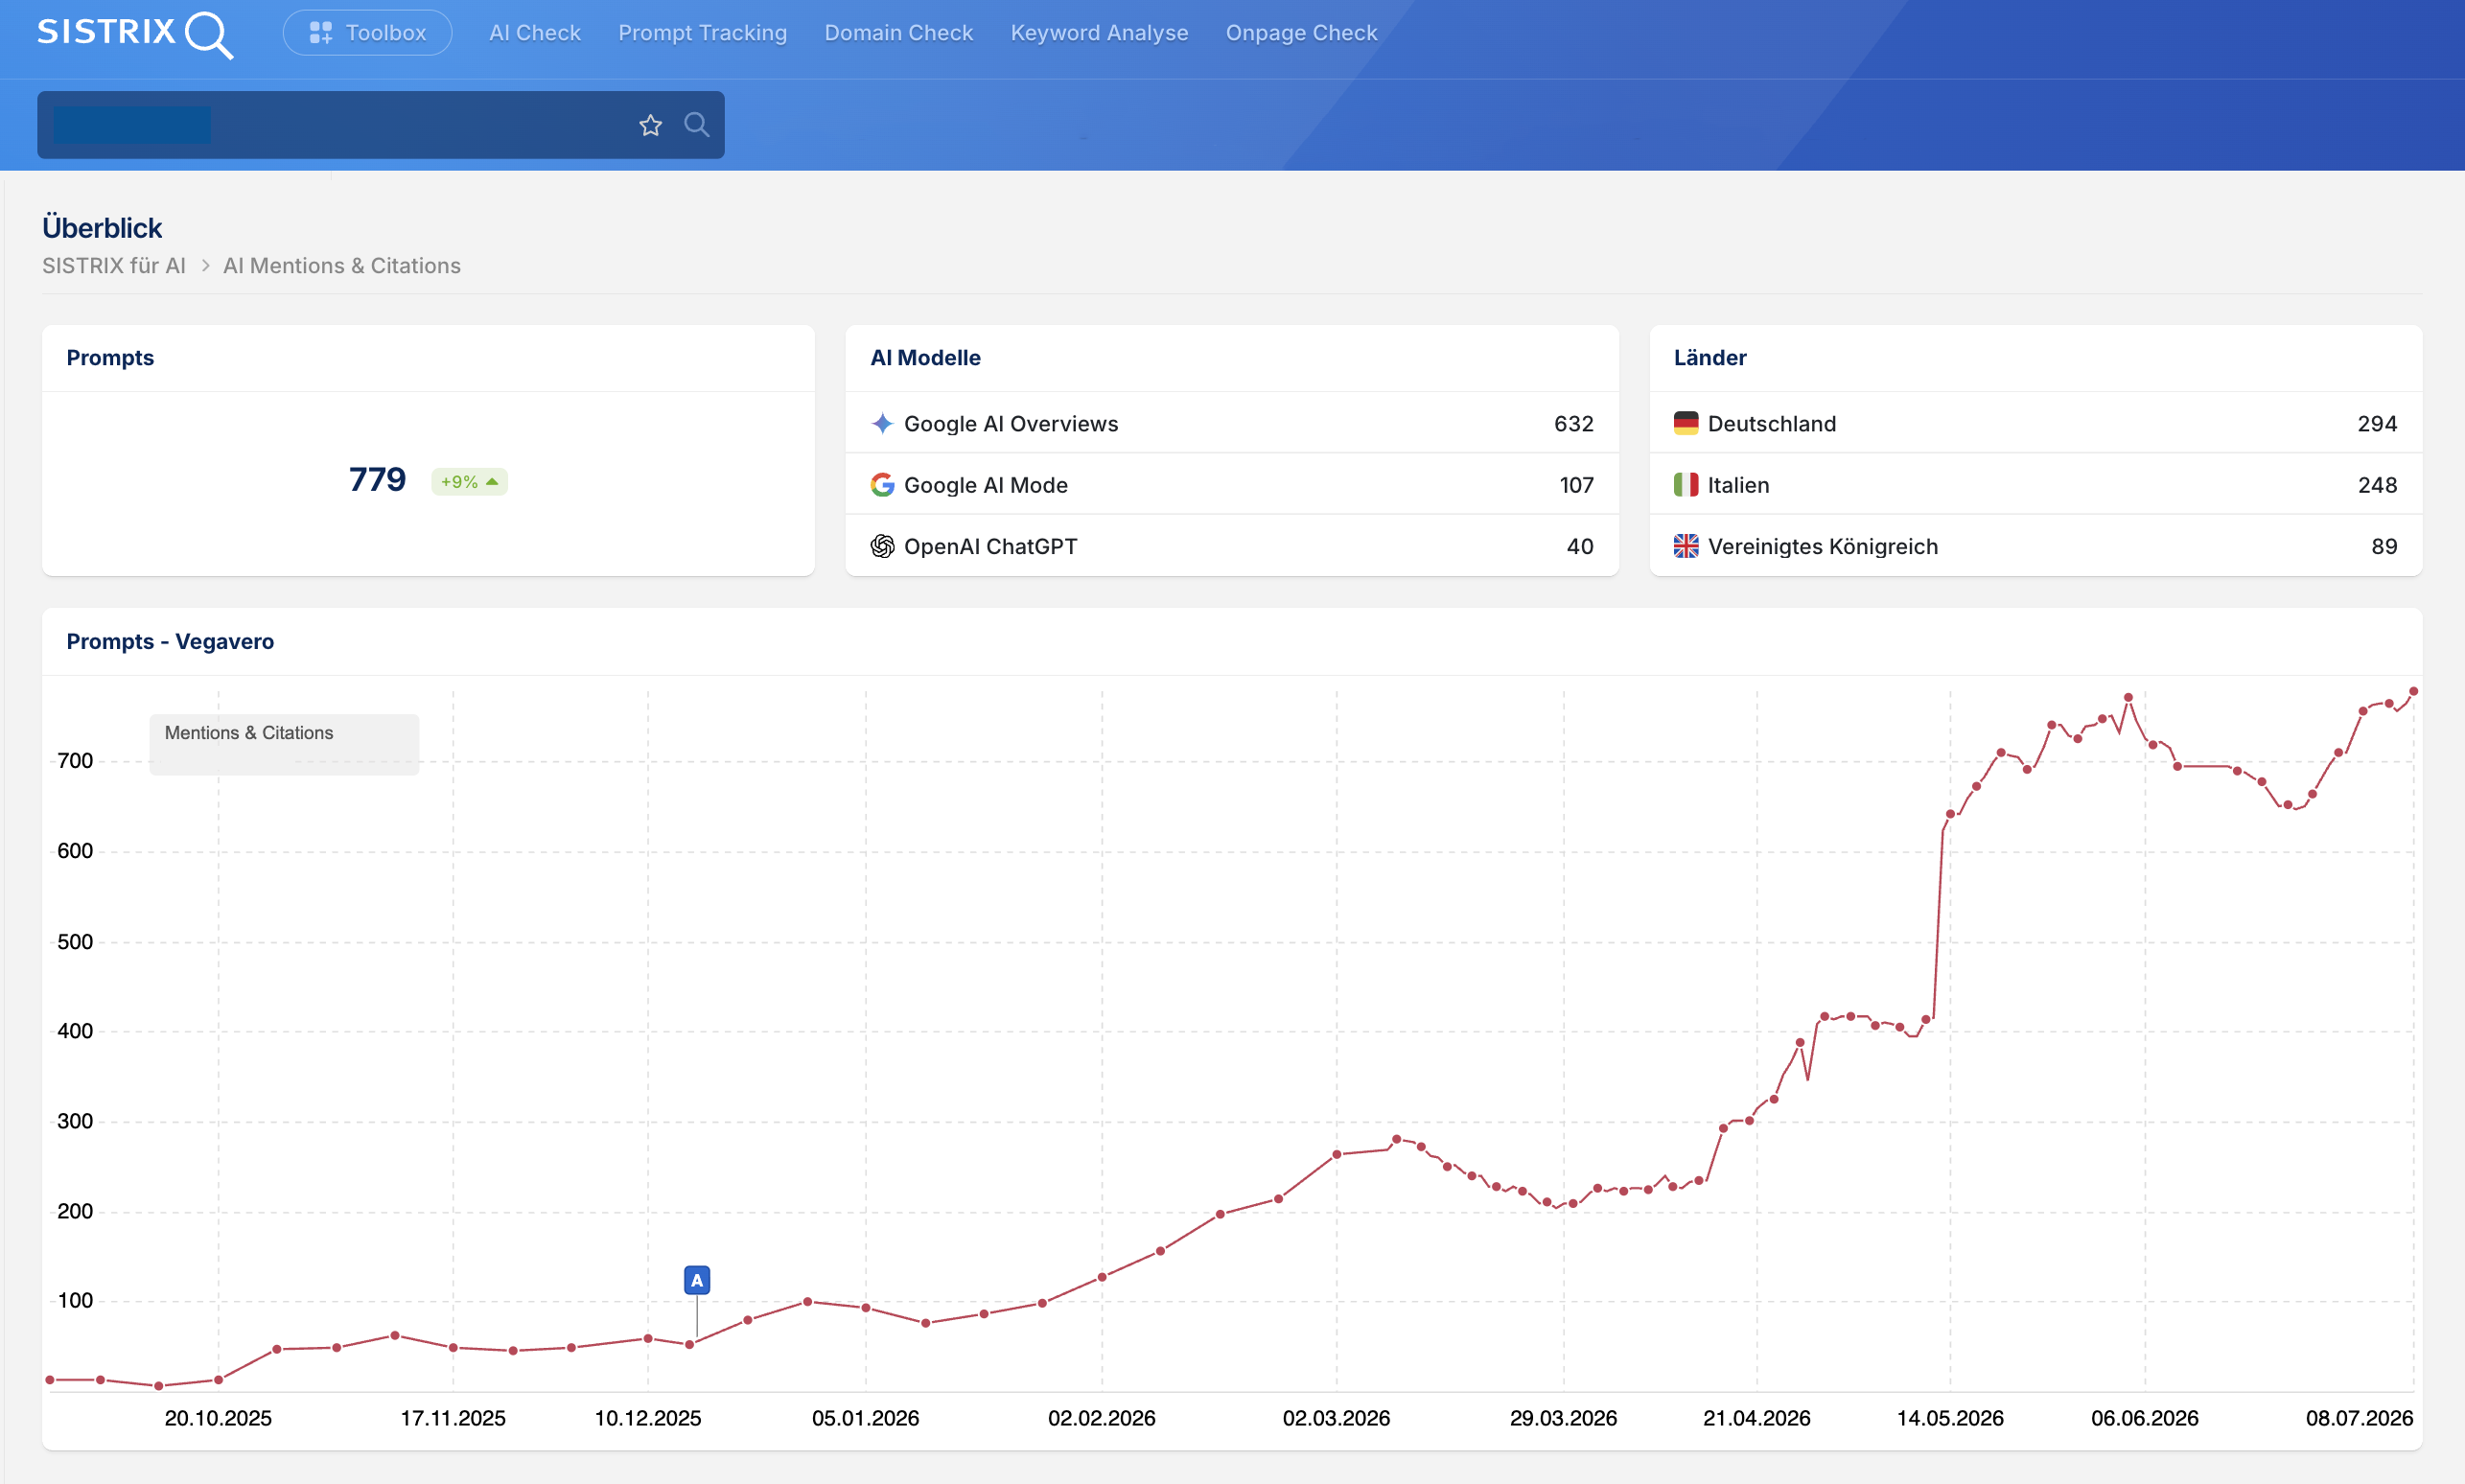
Task: Click the Italien value 248
Action: coord(2377,485)
